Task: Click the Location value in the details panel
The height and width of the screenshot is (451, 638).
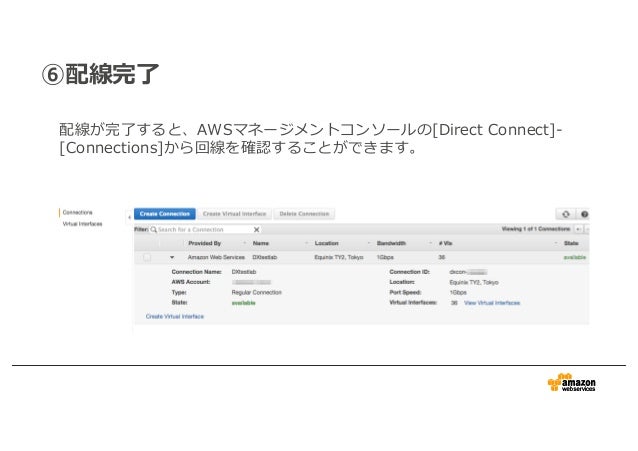Action: click(x=474, y=282)
